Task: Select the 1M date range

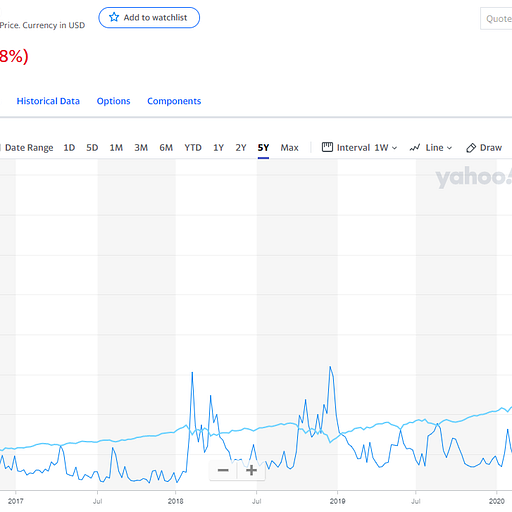Action: (116, 148)
